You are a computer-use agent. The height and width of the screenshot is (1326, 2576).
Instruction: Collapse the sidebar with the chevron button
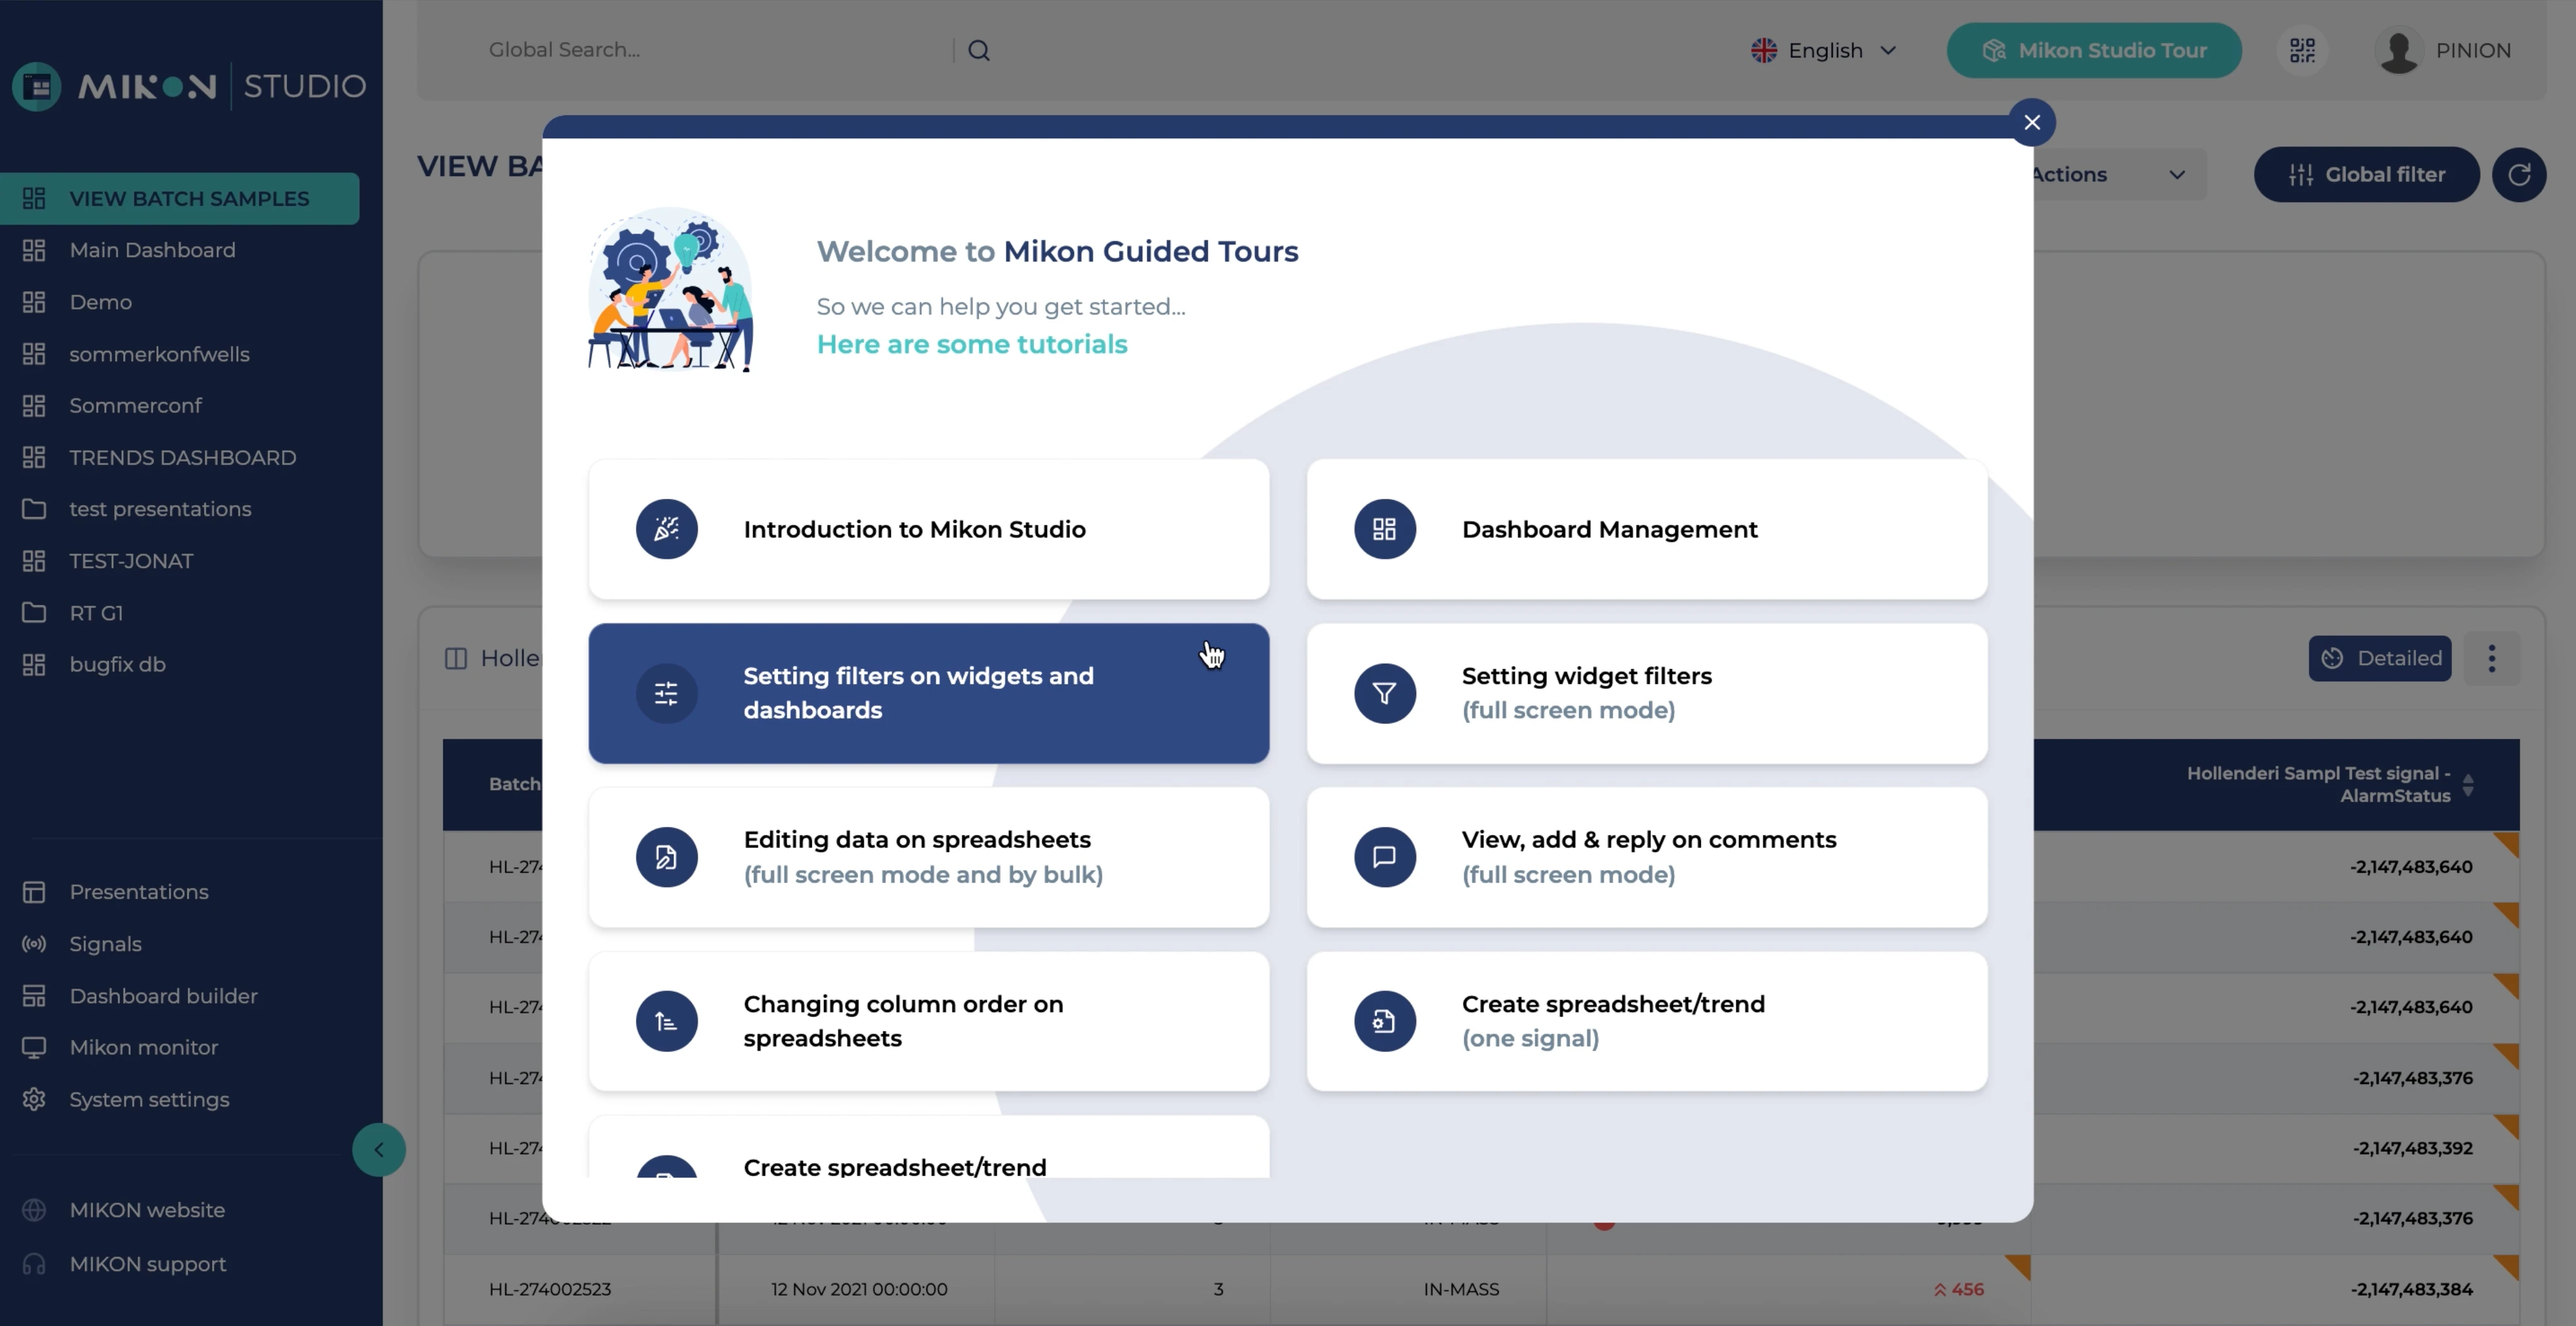pos(378,1149)
